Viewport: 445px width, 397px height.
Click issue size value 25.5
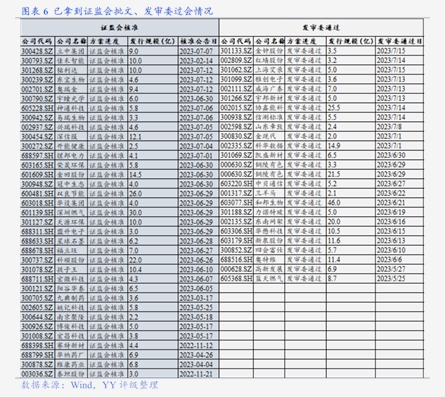[x=334, y=108]
